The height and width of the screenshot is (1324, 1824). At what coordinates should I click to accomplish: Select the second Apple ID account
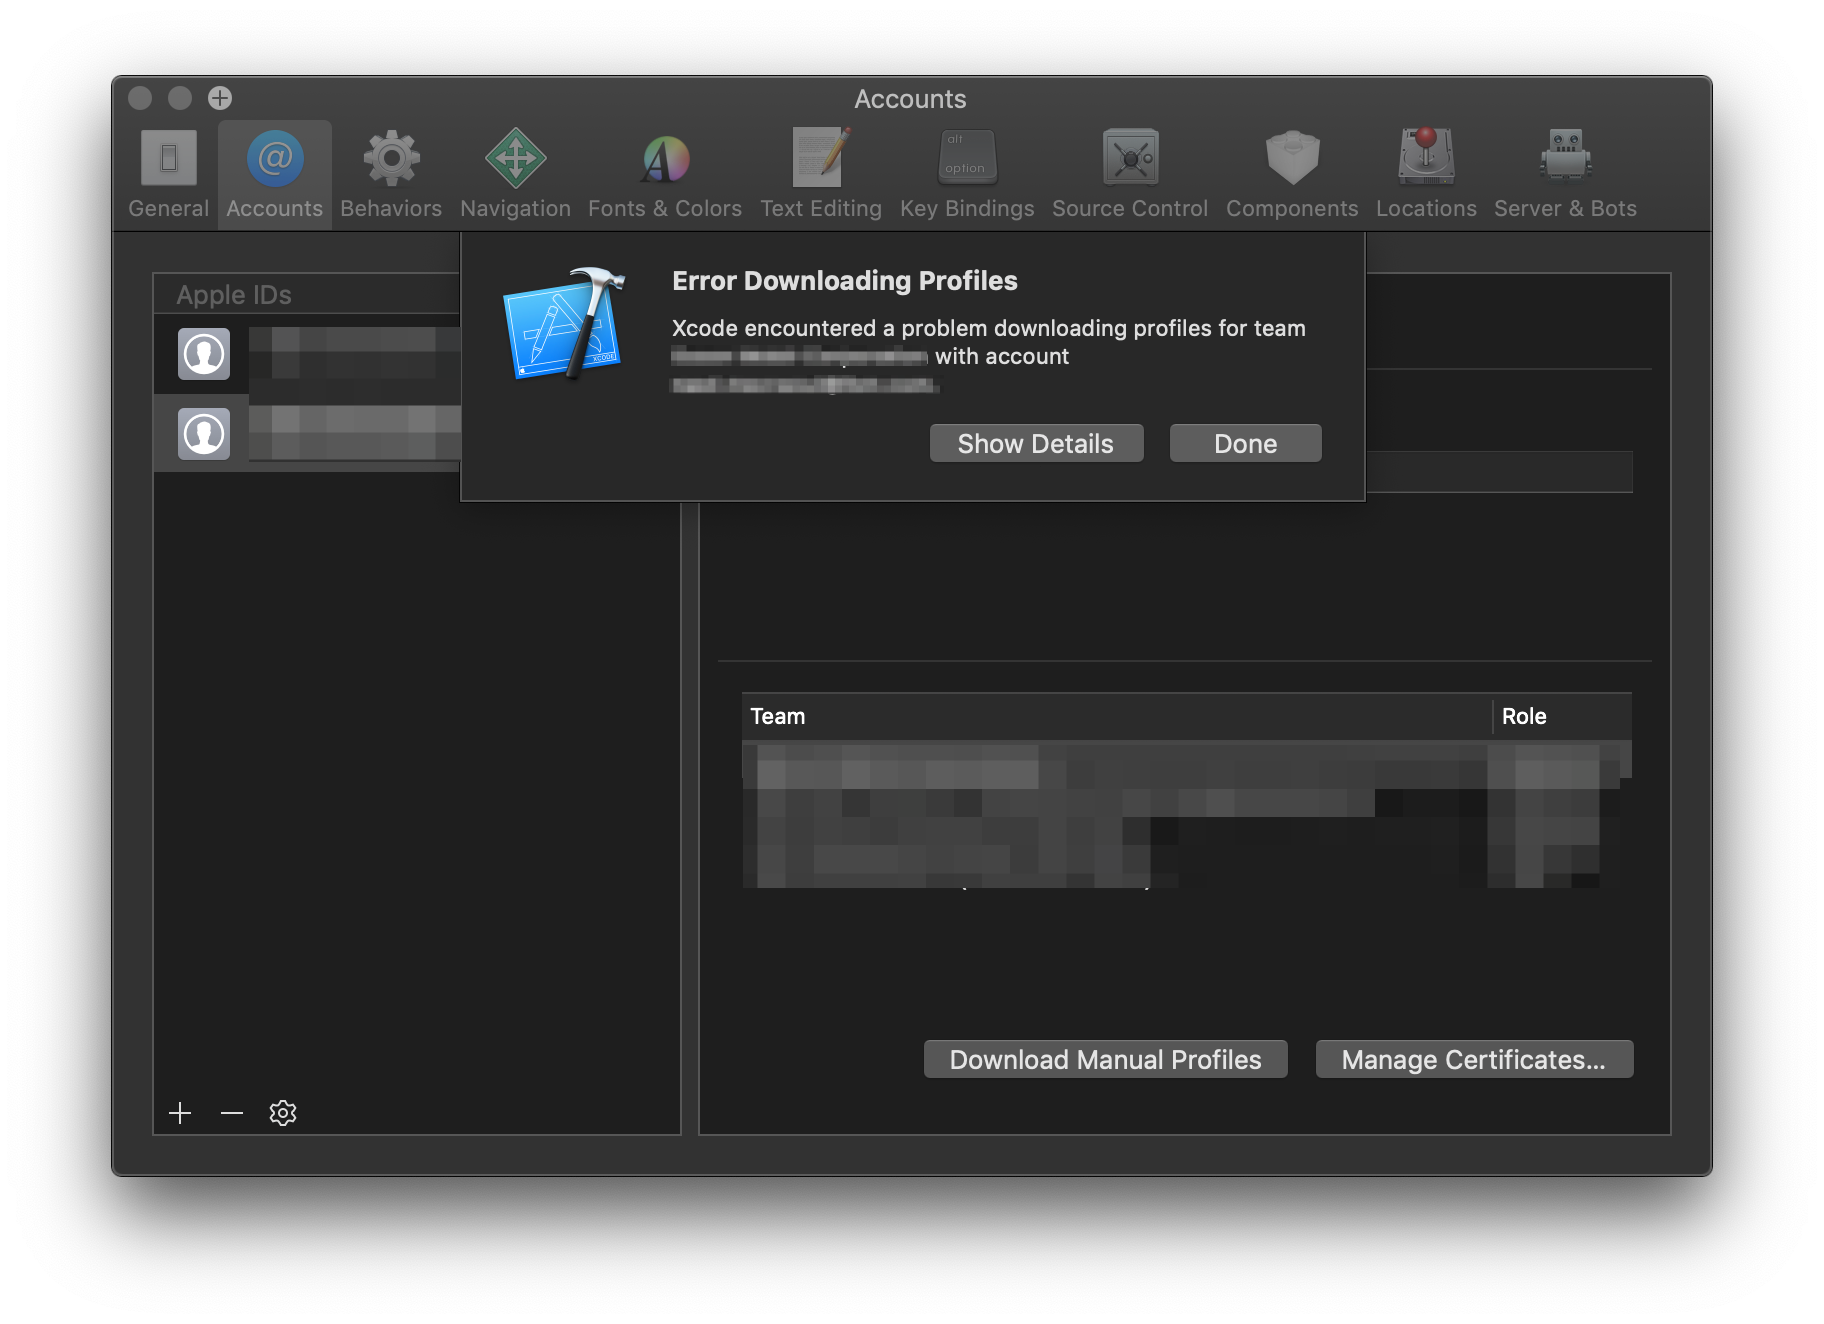point(307,433)
